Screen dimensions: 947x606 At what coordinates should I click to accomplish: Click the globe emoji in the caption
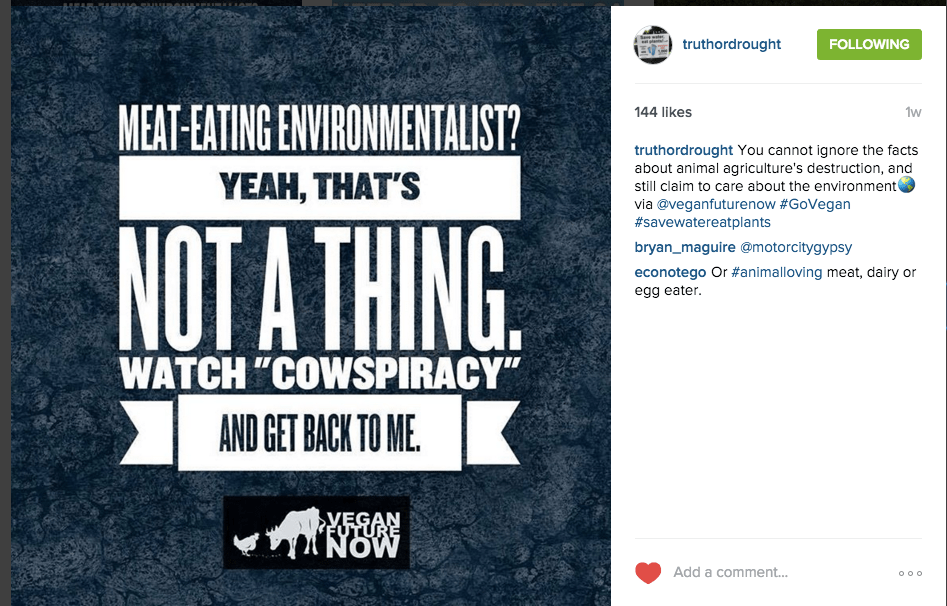coord(907,186)
